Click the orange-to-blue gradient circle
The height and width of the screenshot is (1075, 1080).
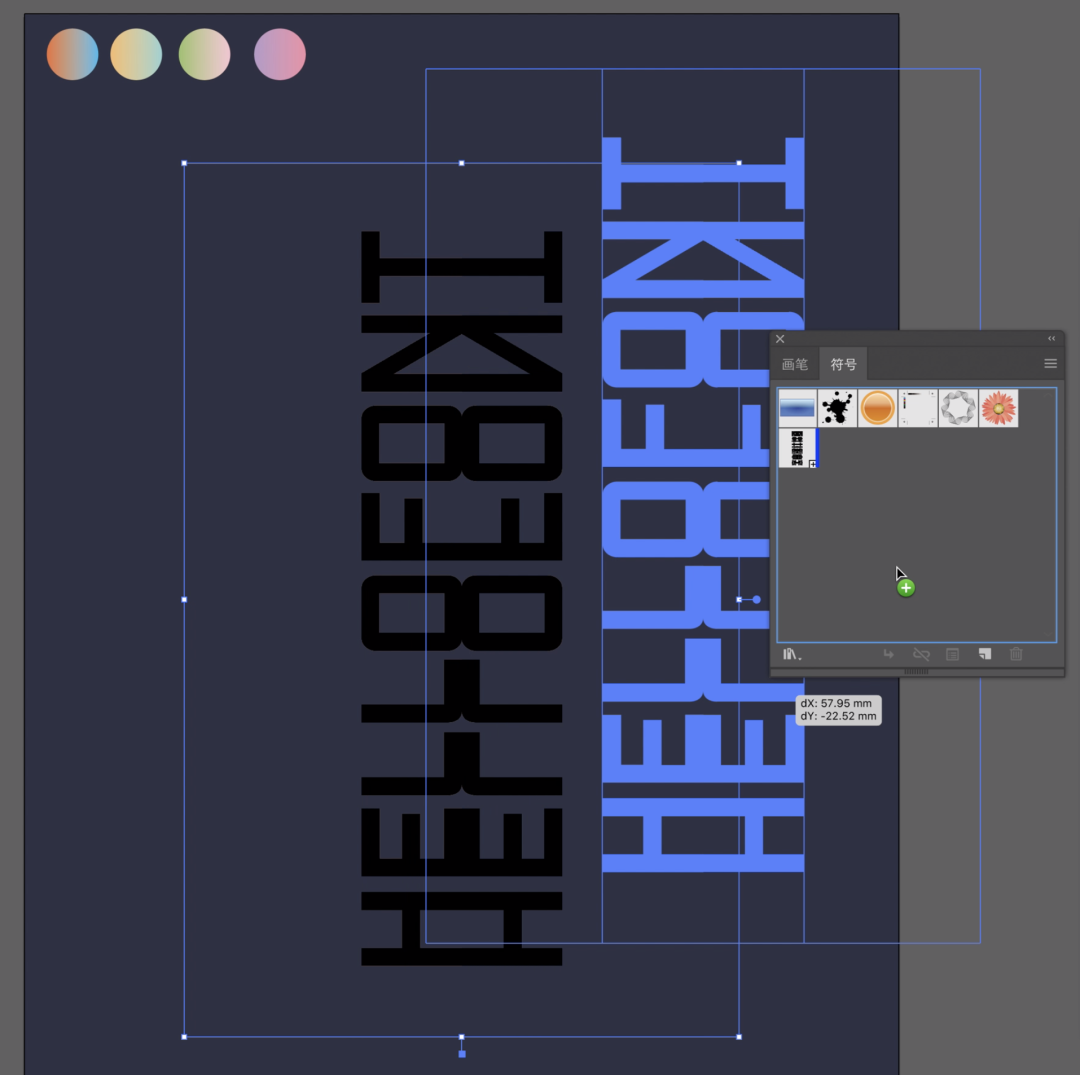72,54
